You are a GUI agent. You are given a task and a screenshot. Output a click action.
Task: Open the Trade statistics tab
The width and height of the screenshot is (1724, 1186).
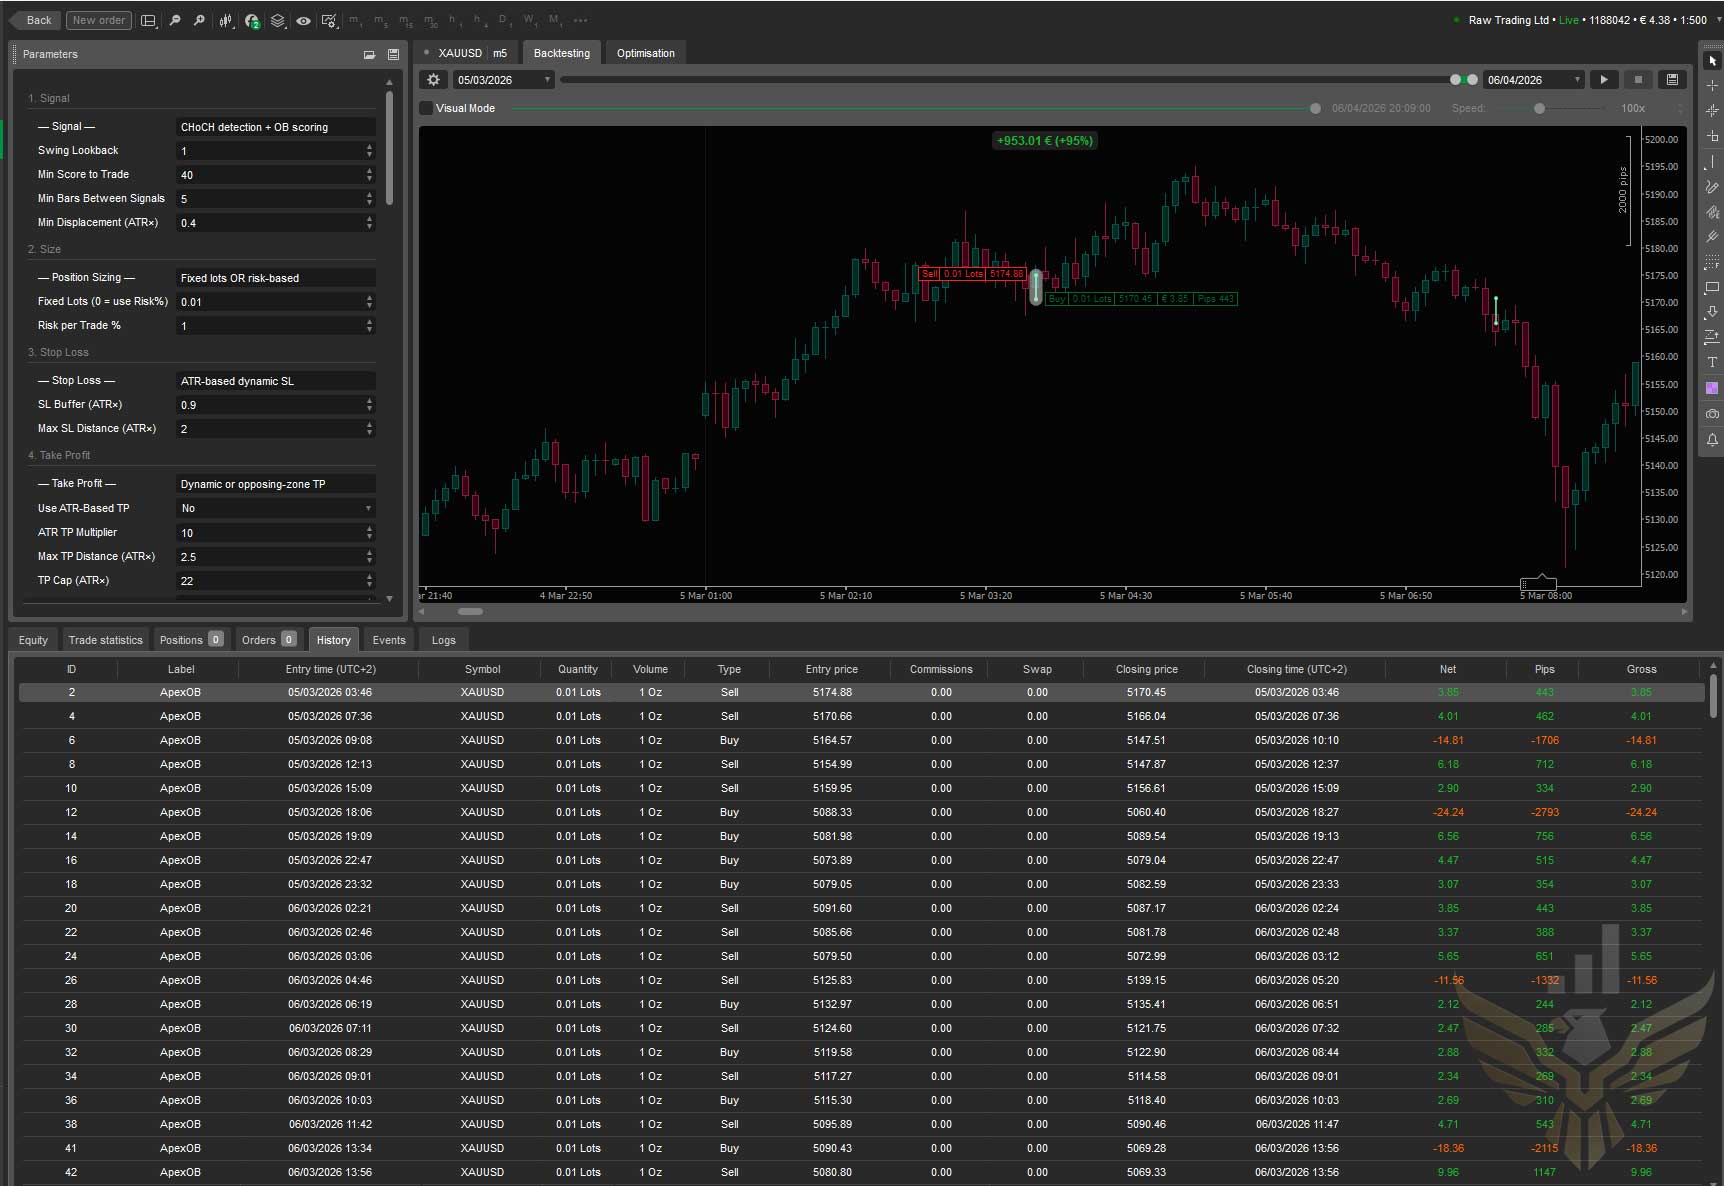click(x=105, y=640)
